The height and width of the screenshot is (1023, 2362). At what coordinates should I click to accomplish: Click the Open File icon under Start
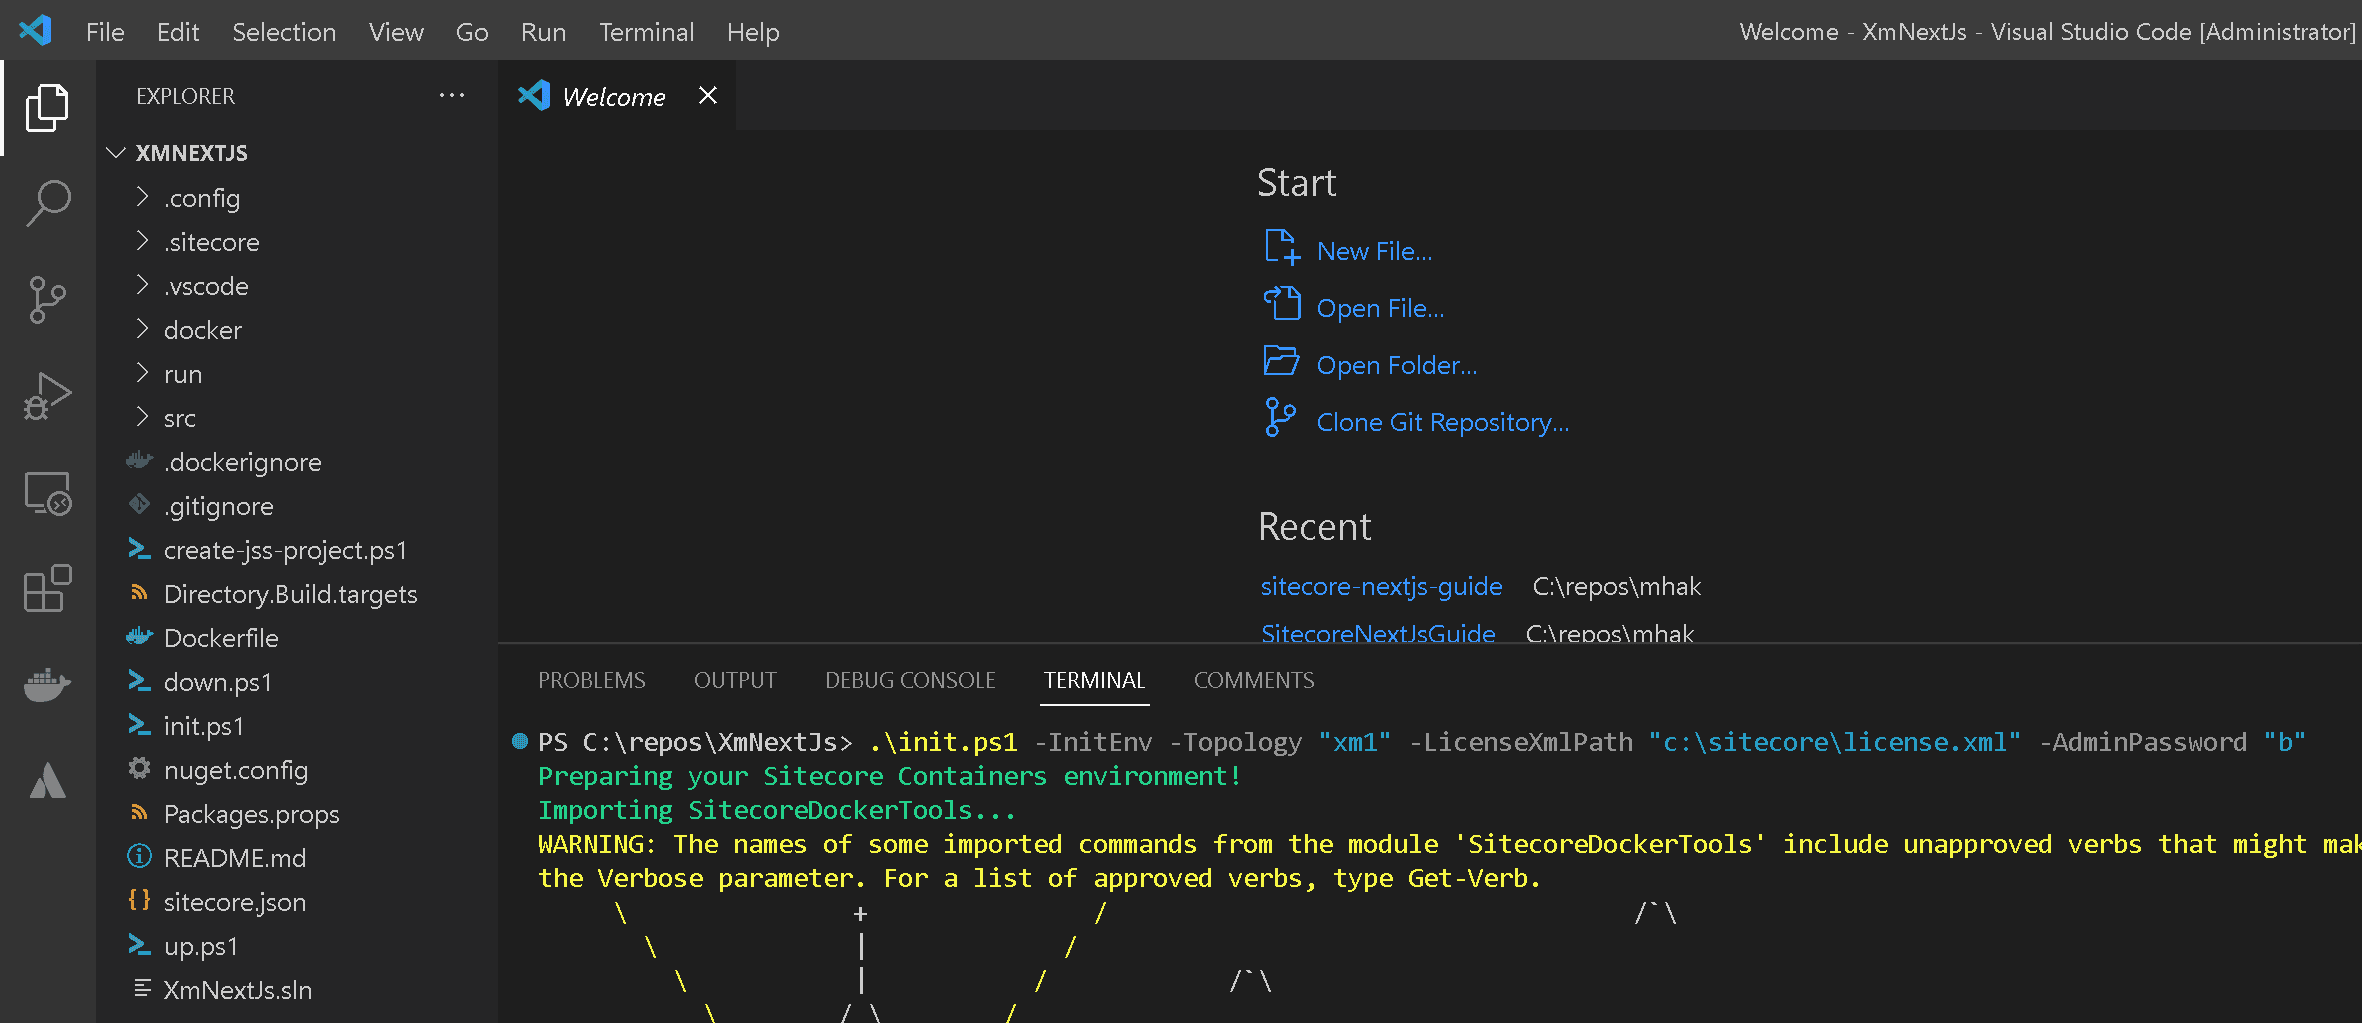coord(1282,304)
